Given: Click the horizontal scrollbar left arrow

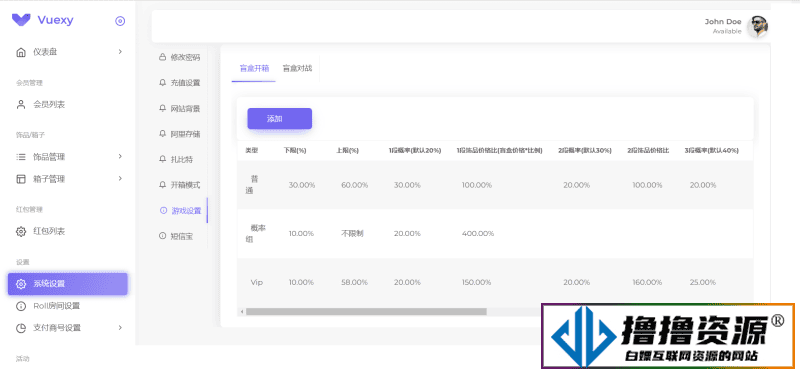Looking at the screenshot, I should click(x=242, y=311).
